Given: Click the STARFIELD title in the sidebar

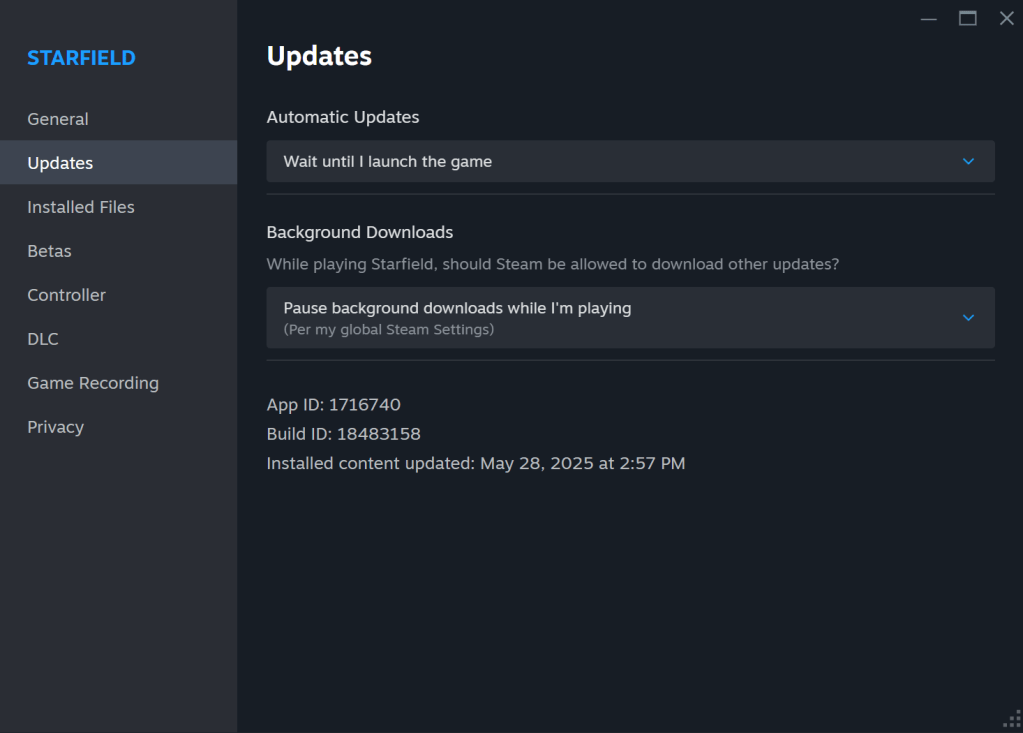Looking at the screenshot, I should (x=81, y=58).
